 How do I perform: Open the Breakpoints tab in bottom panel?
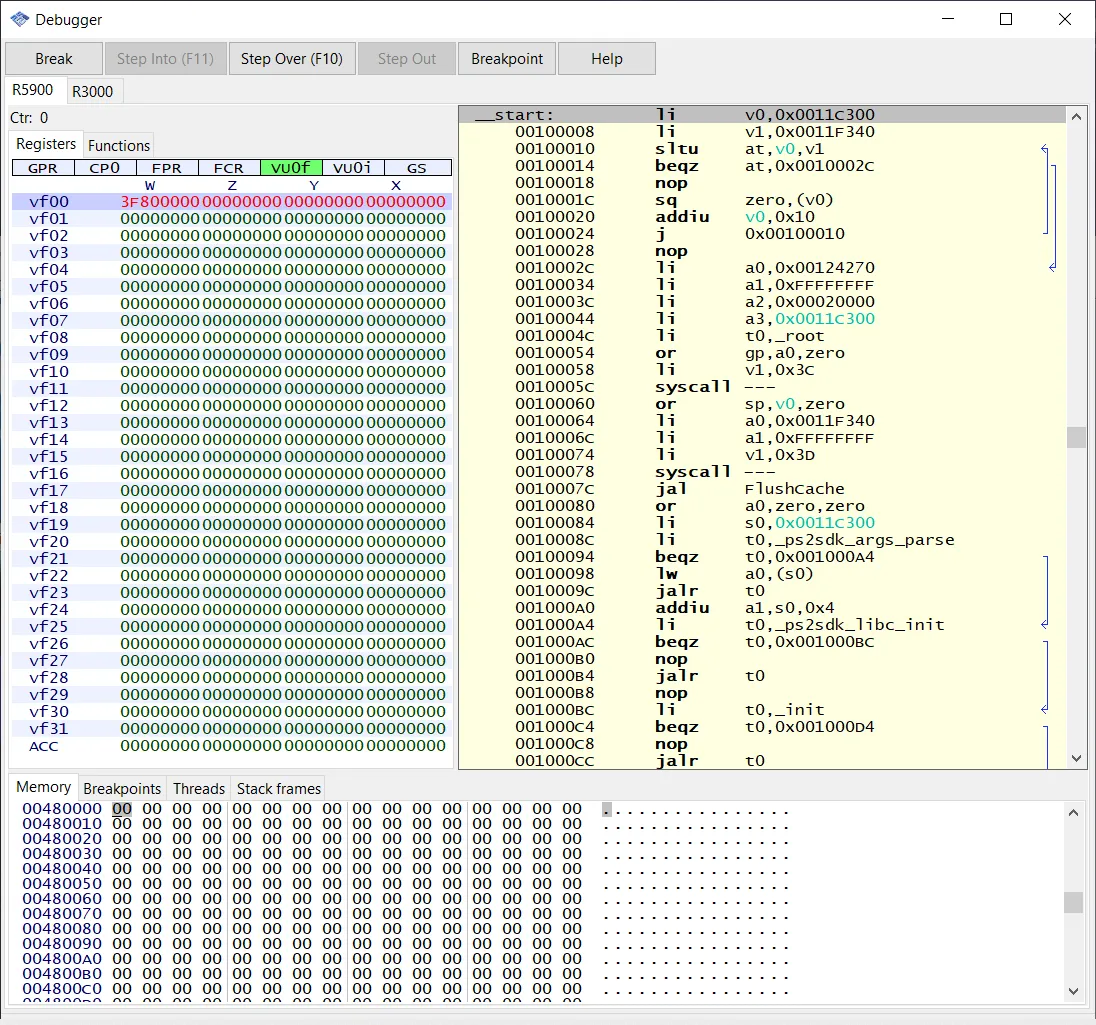pos(122,789)
